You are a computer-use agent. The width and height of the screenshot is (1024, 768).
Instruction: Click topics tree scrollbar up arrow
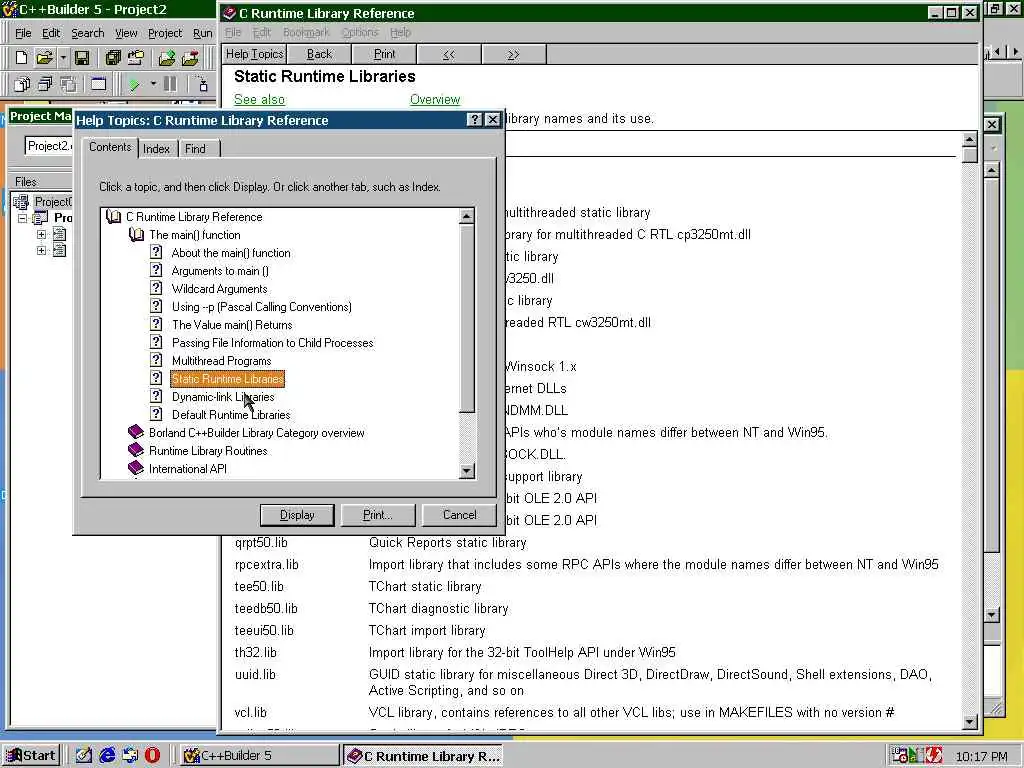point(466,216)
